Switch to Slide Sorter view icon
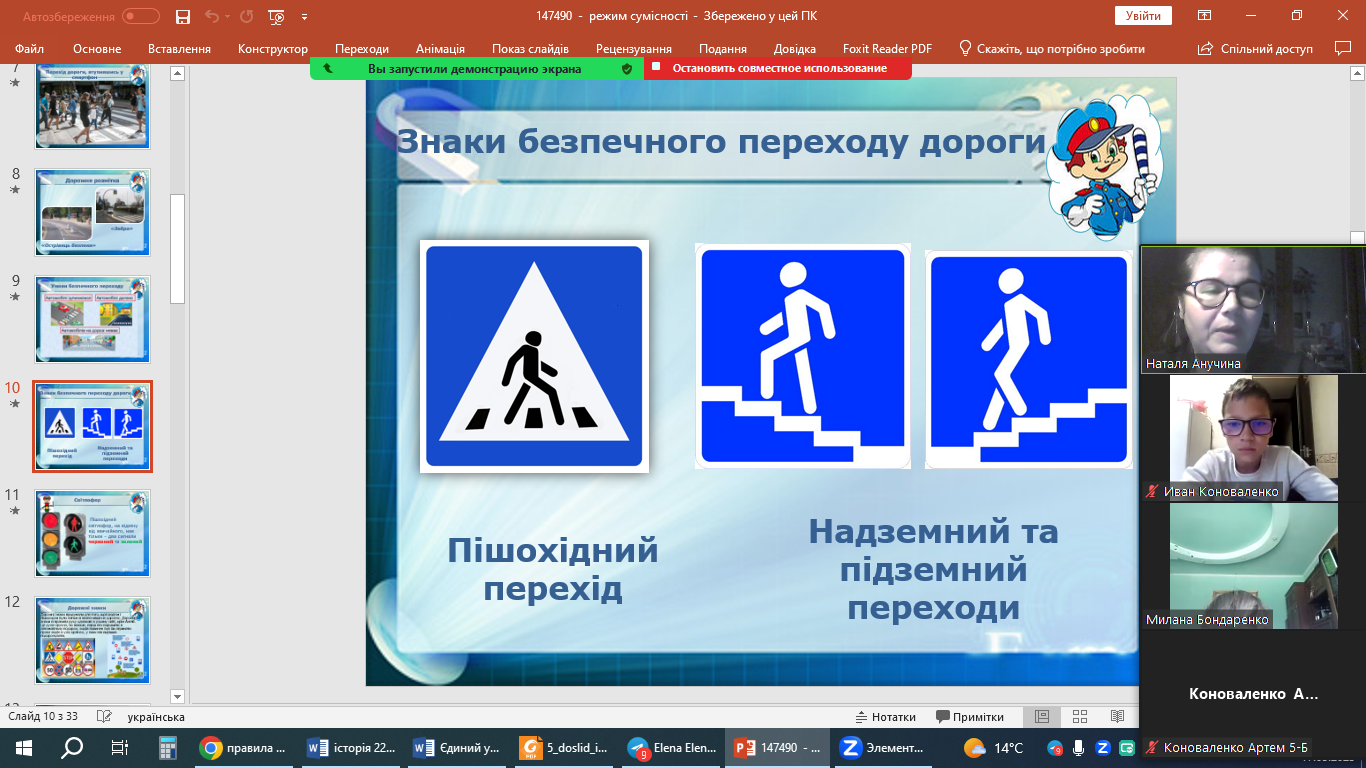The height and width of the screenshot is (768, 1366). (x=1080, y=717)
